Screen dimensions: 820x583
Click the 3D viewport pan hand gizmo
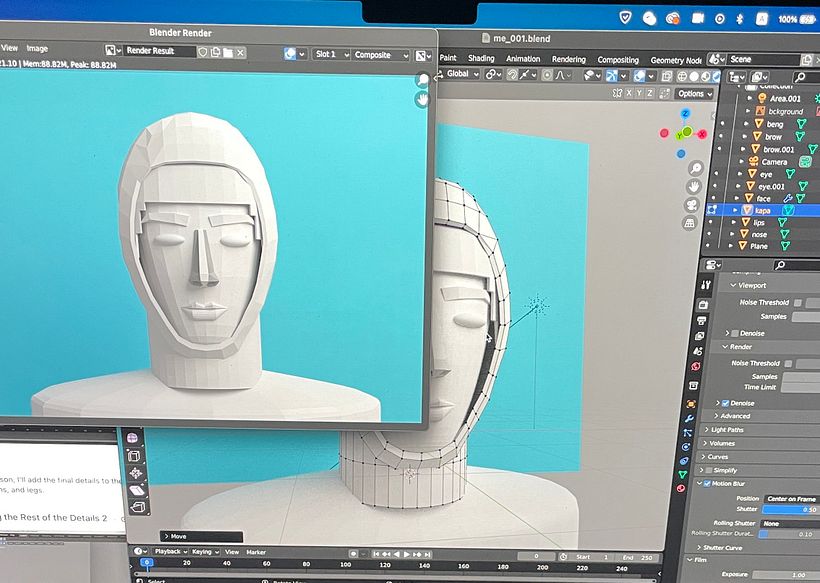click(x=694, y=186)
